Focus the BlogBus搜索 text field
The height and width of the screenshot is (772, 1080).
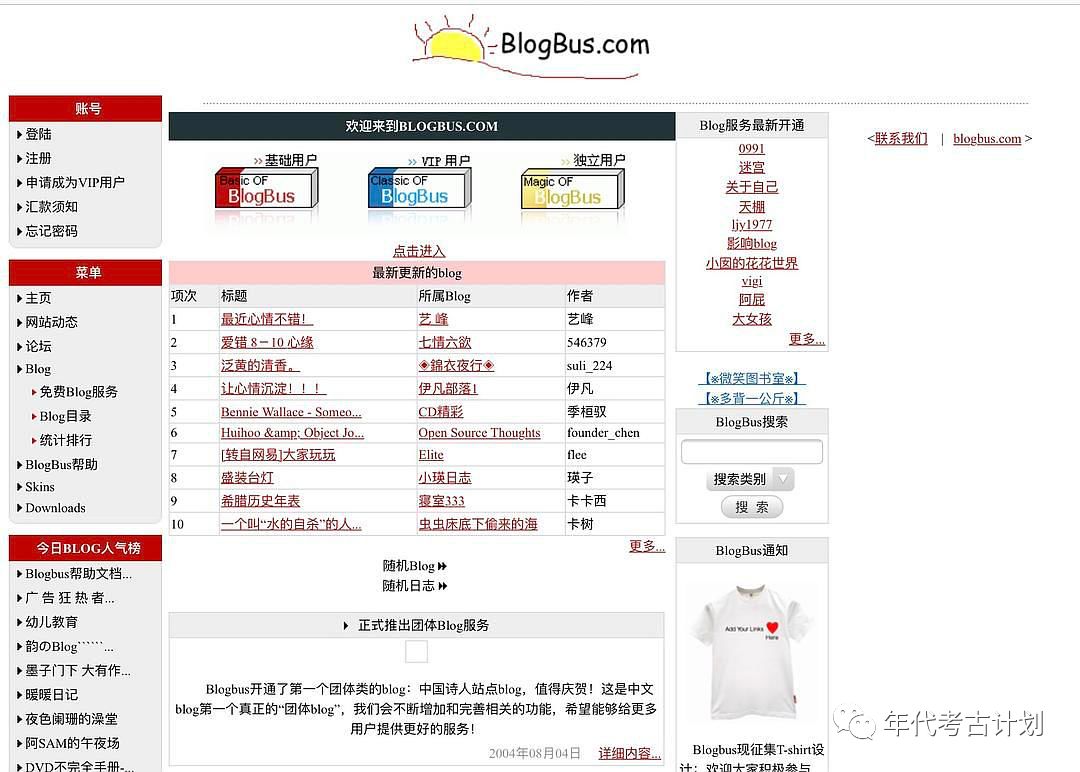pyautogui.click(x=751, y=452)
